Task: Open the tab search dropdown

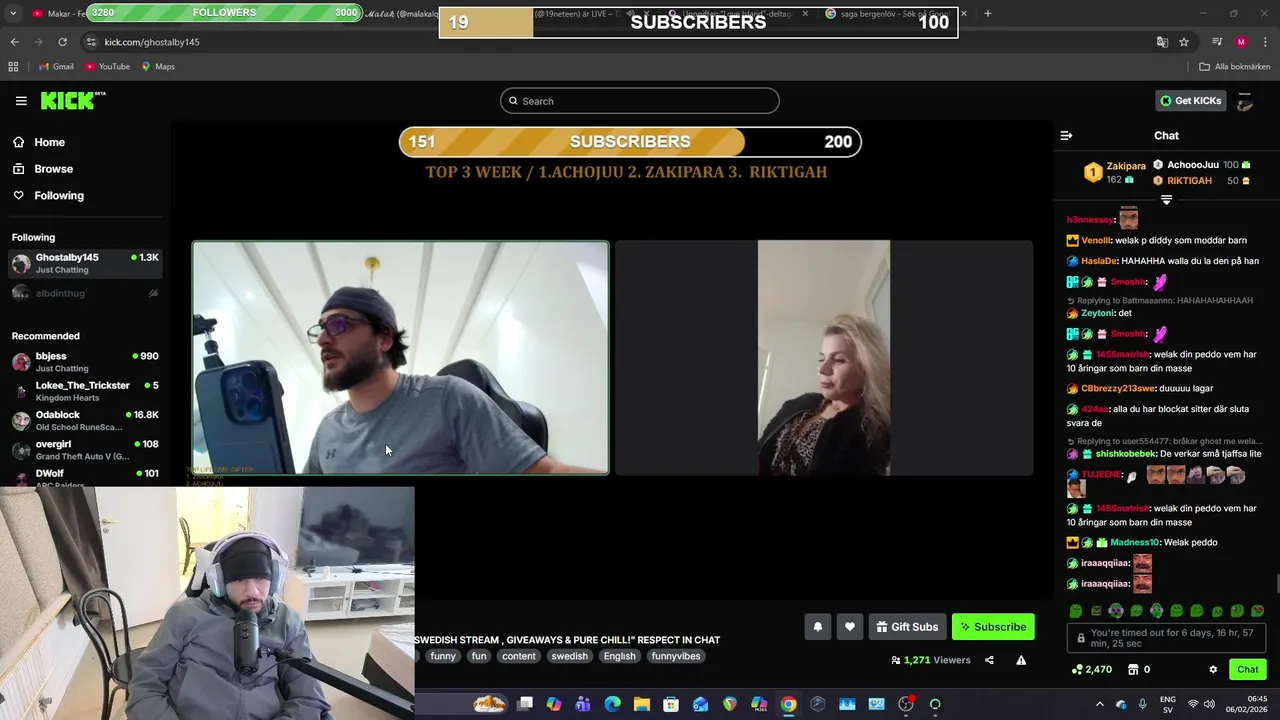Action: (x=14, y=14)
